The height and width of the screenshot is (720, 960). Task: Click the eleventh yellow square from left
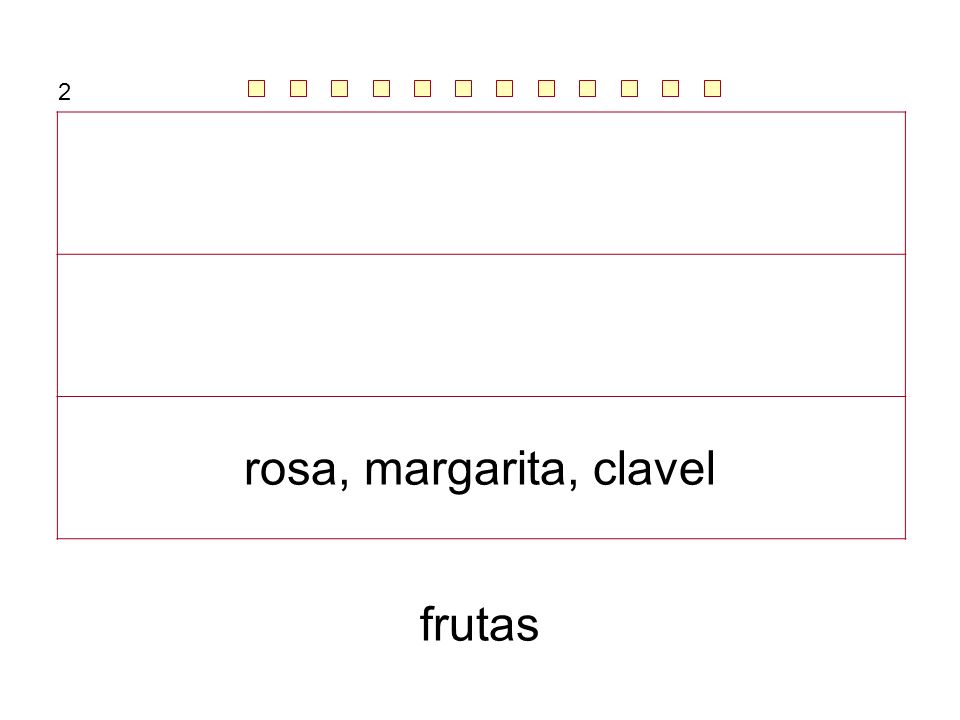(670, 89)
